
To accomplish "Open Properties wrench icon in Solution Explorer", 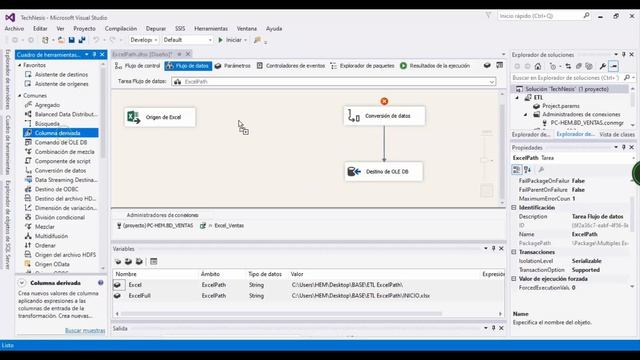I will click(x=602, y=67).
